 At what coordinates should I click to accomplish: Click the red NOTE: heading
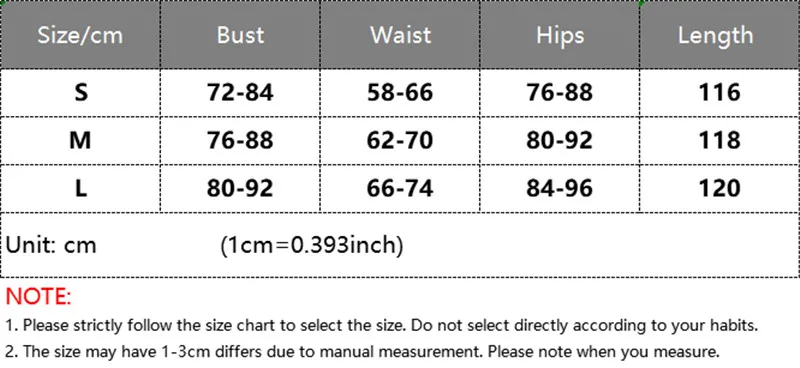click(x=39, y=297)
